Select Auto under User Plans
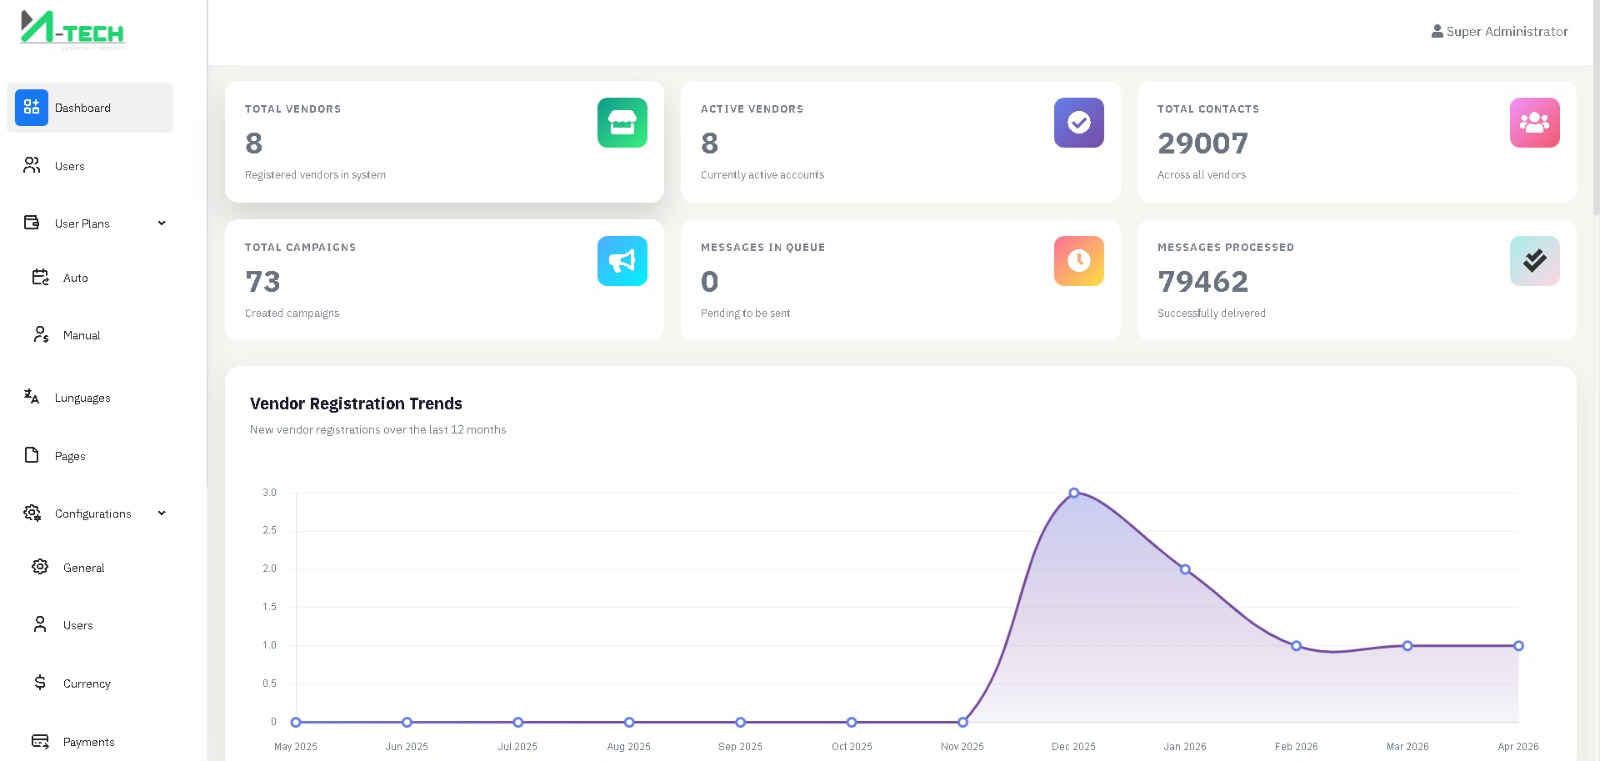 pos(75,278)
